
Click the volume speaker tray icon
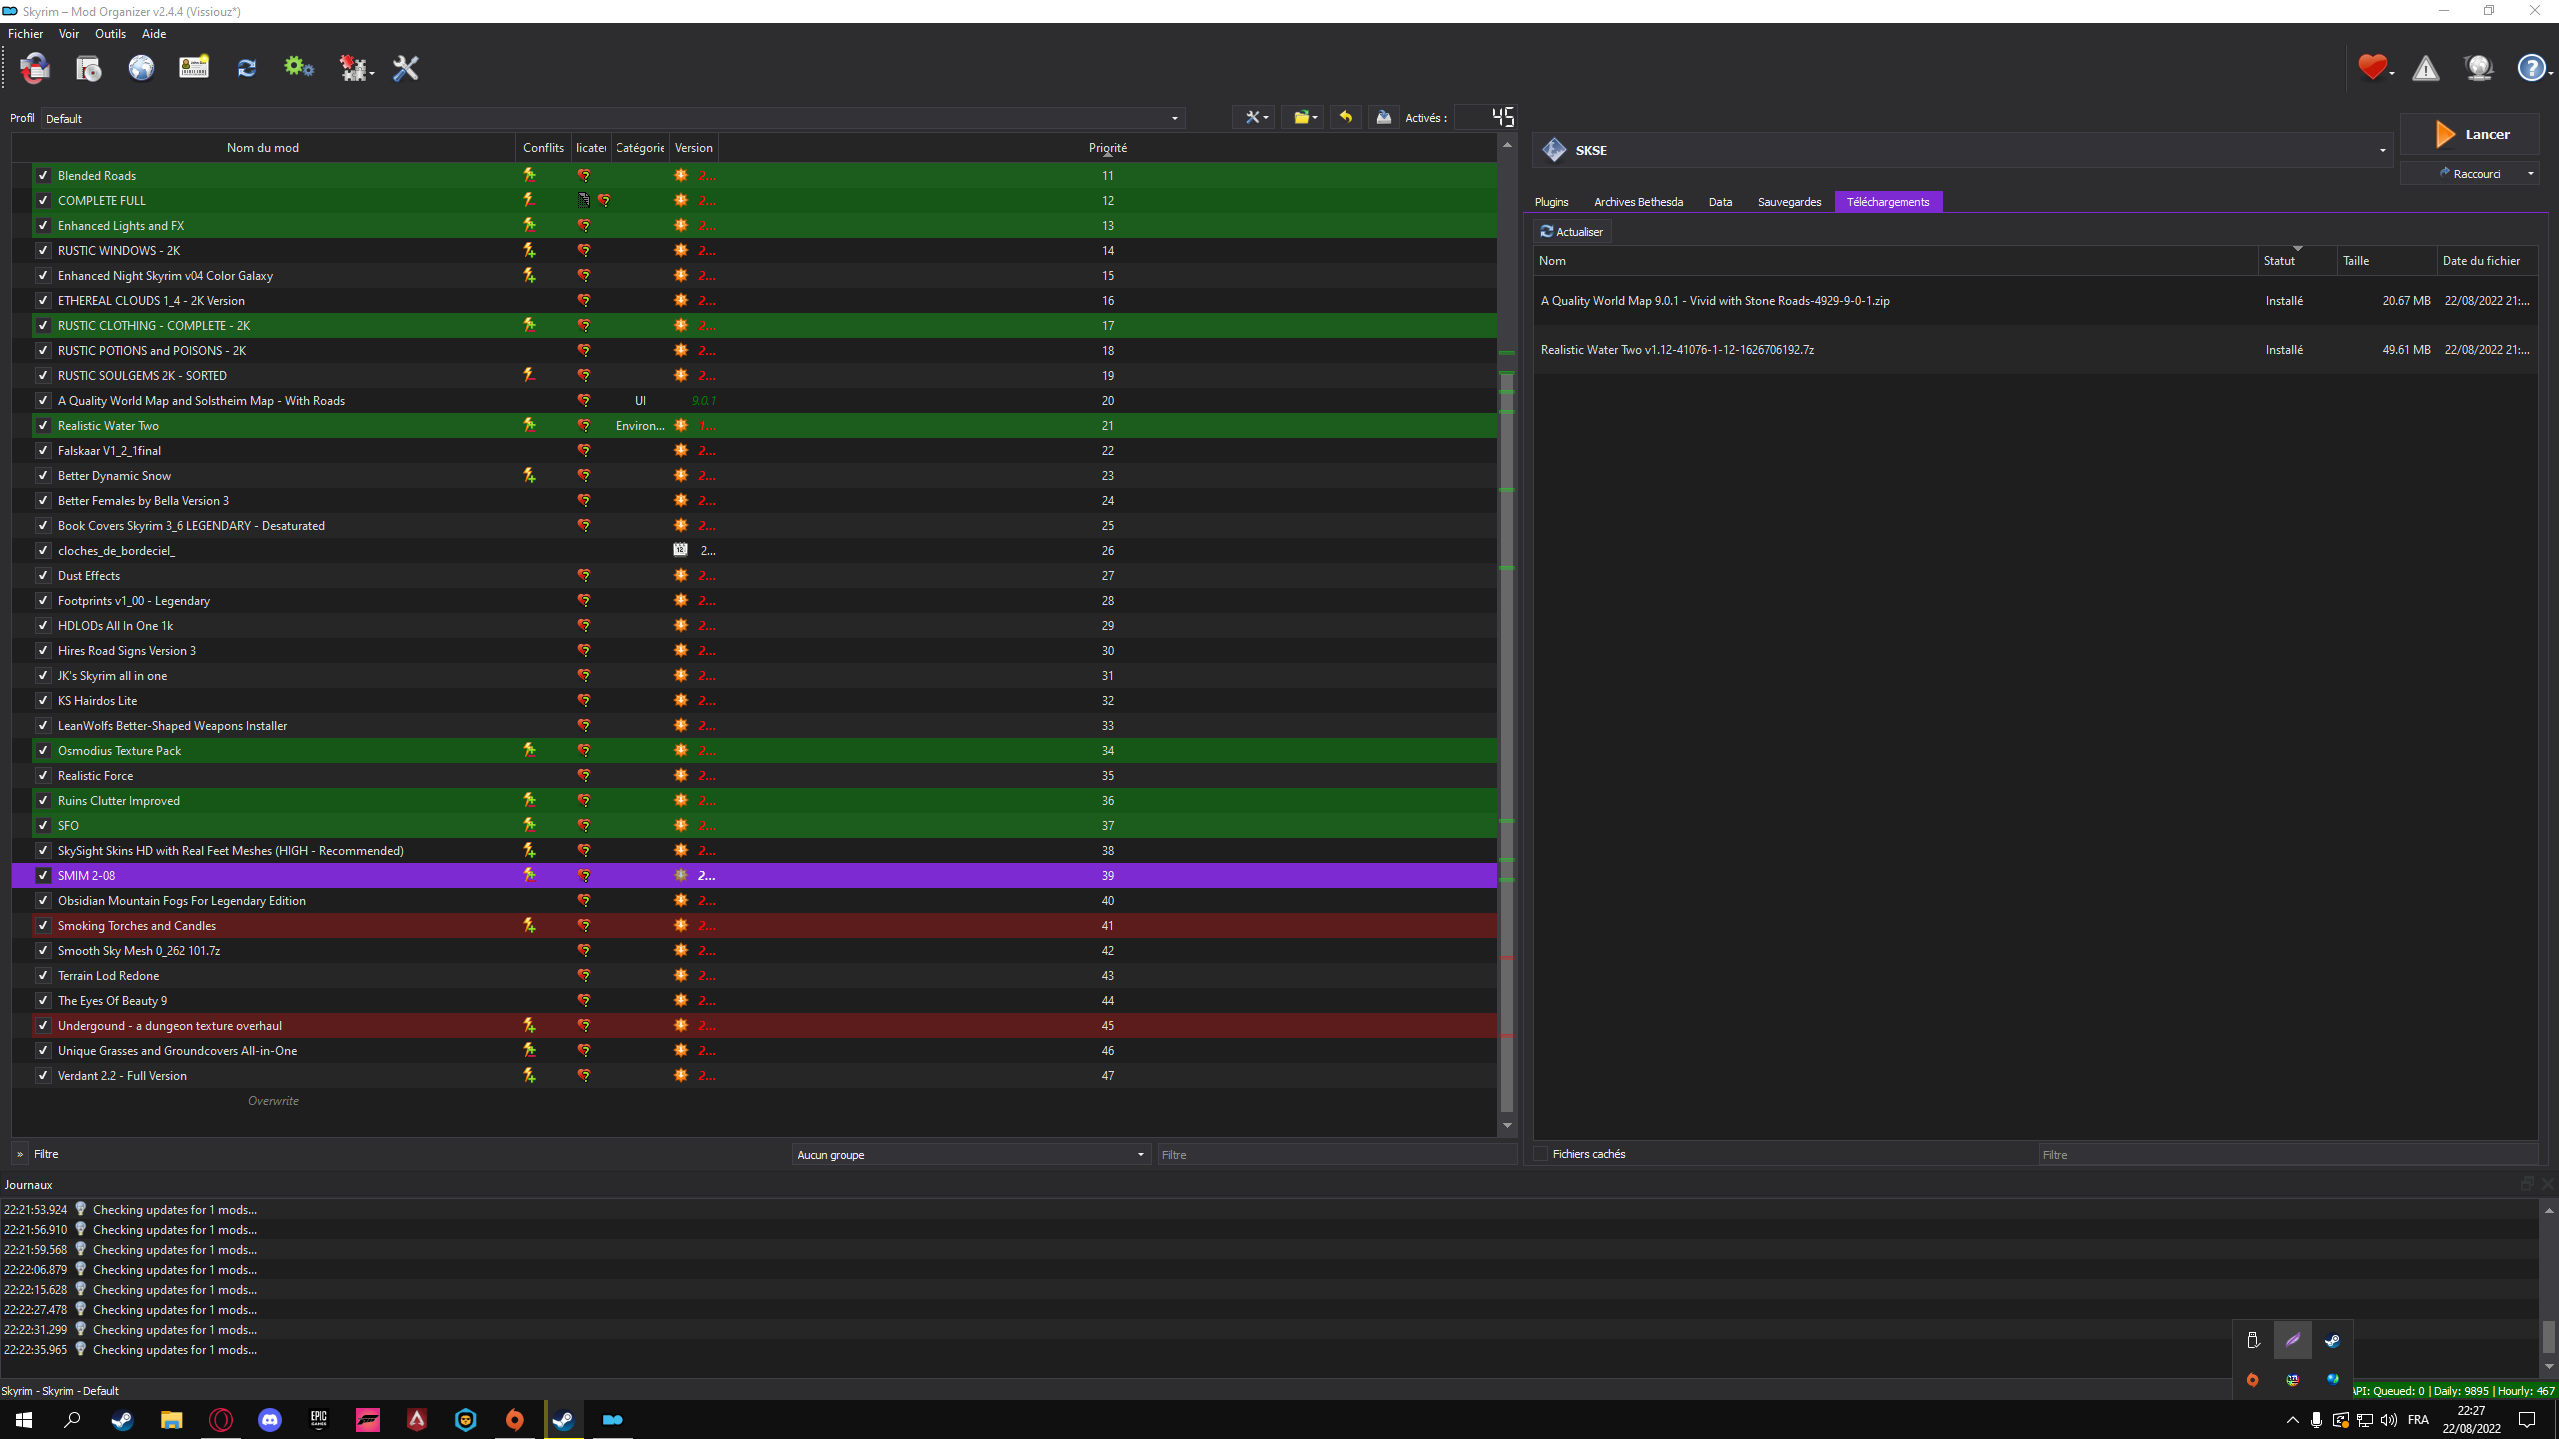pyautogui.click(x=2389, y=1420)
